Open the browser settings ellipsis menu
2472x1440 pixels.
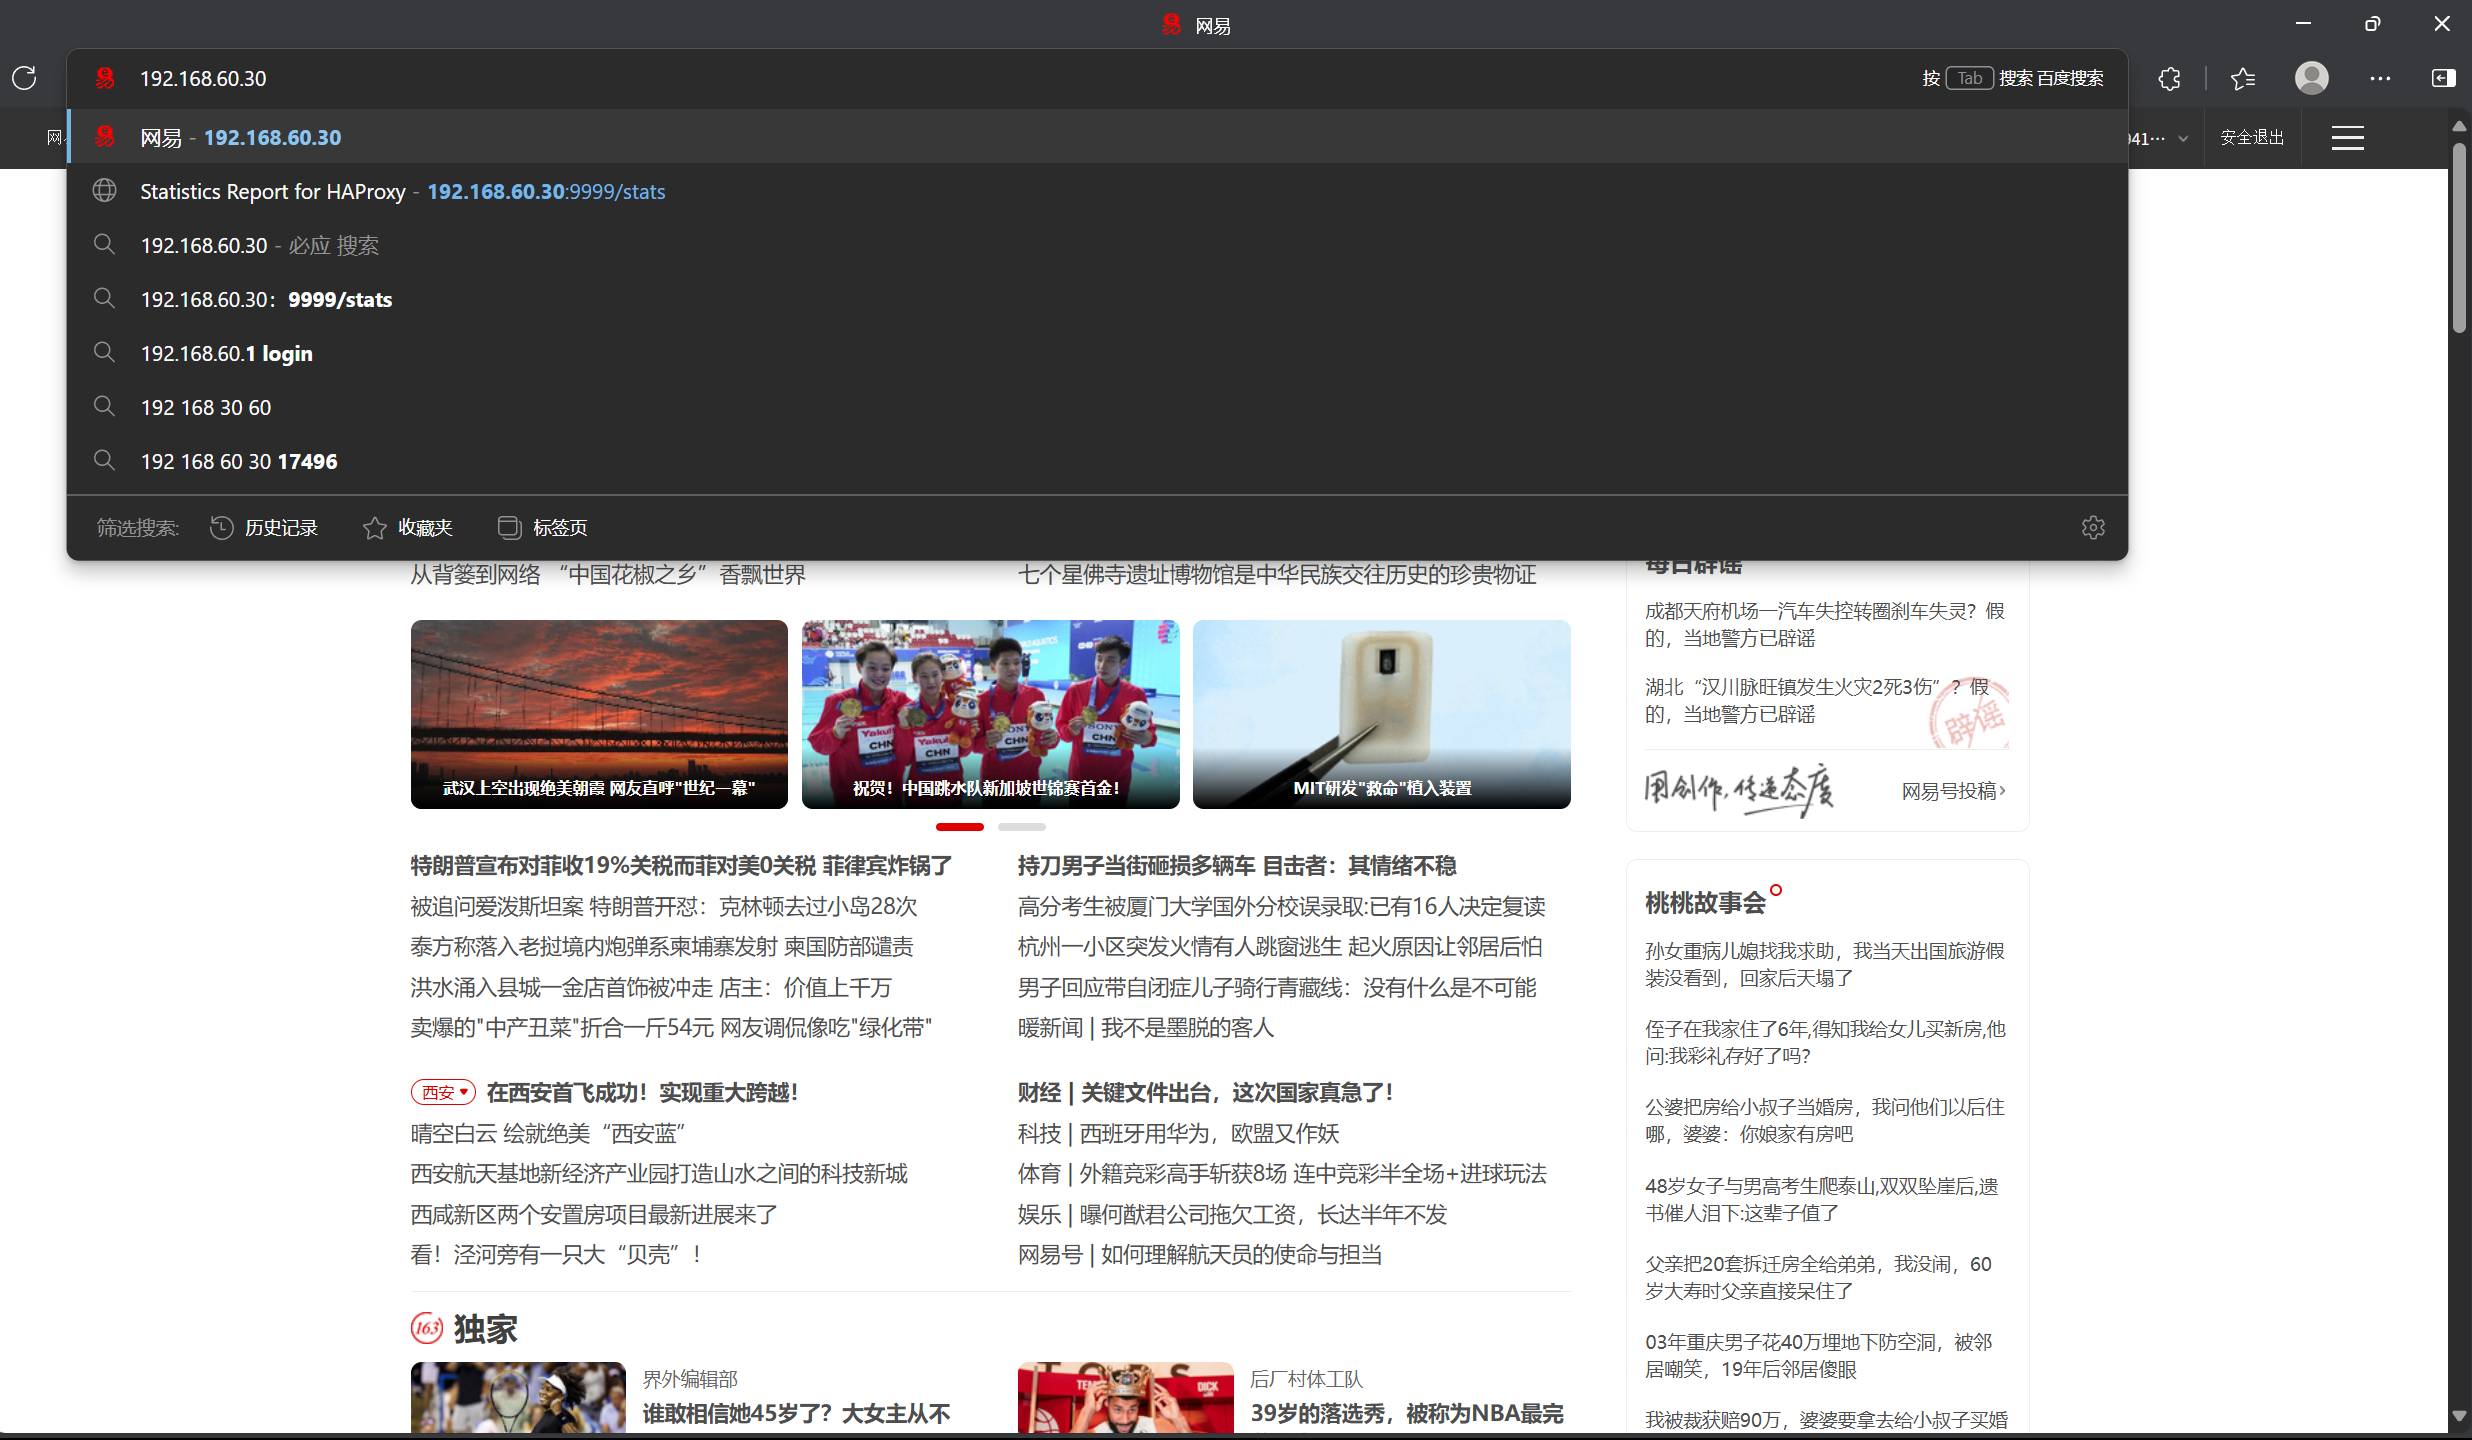2380,78
